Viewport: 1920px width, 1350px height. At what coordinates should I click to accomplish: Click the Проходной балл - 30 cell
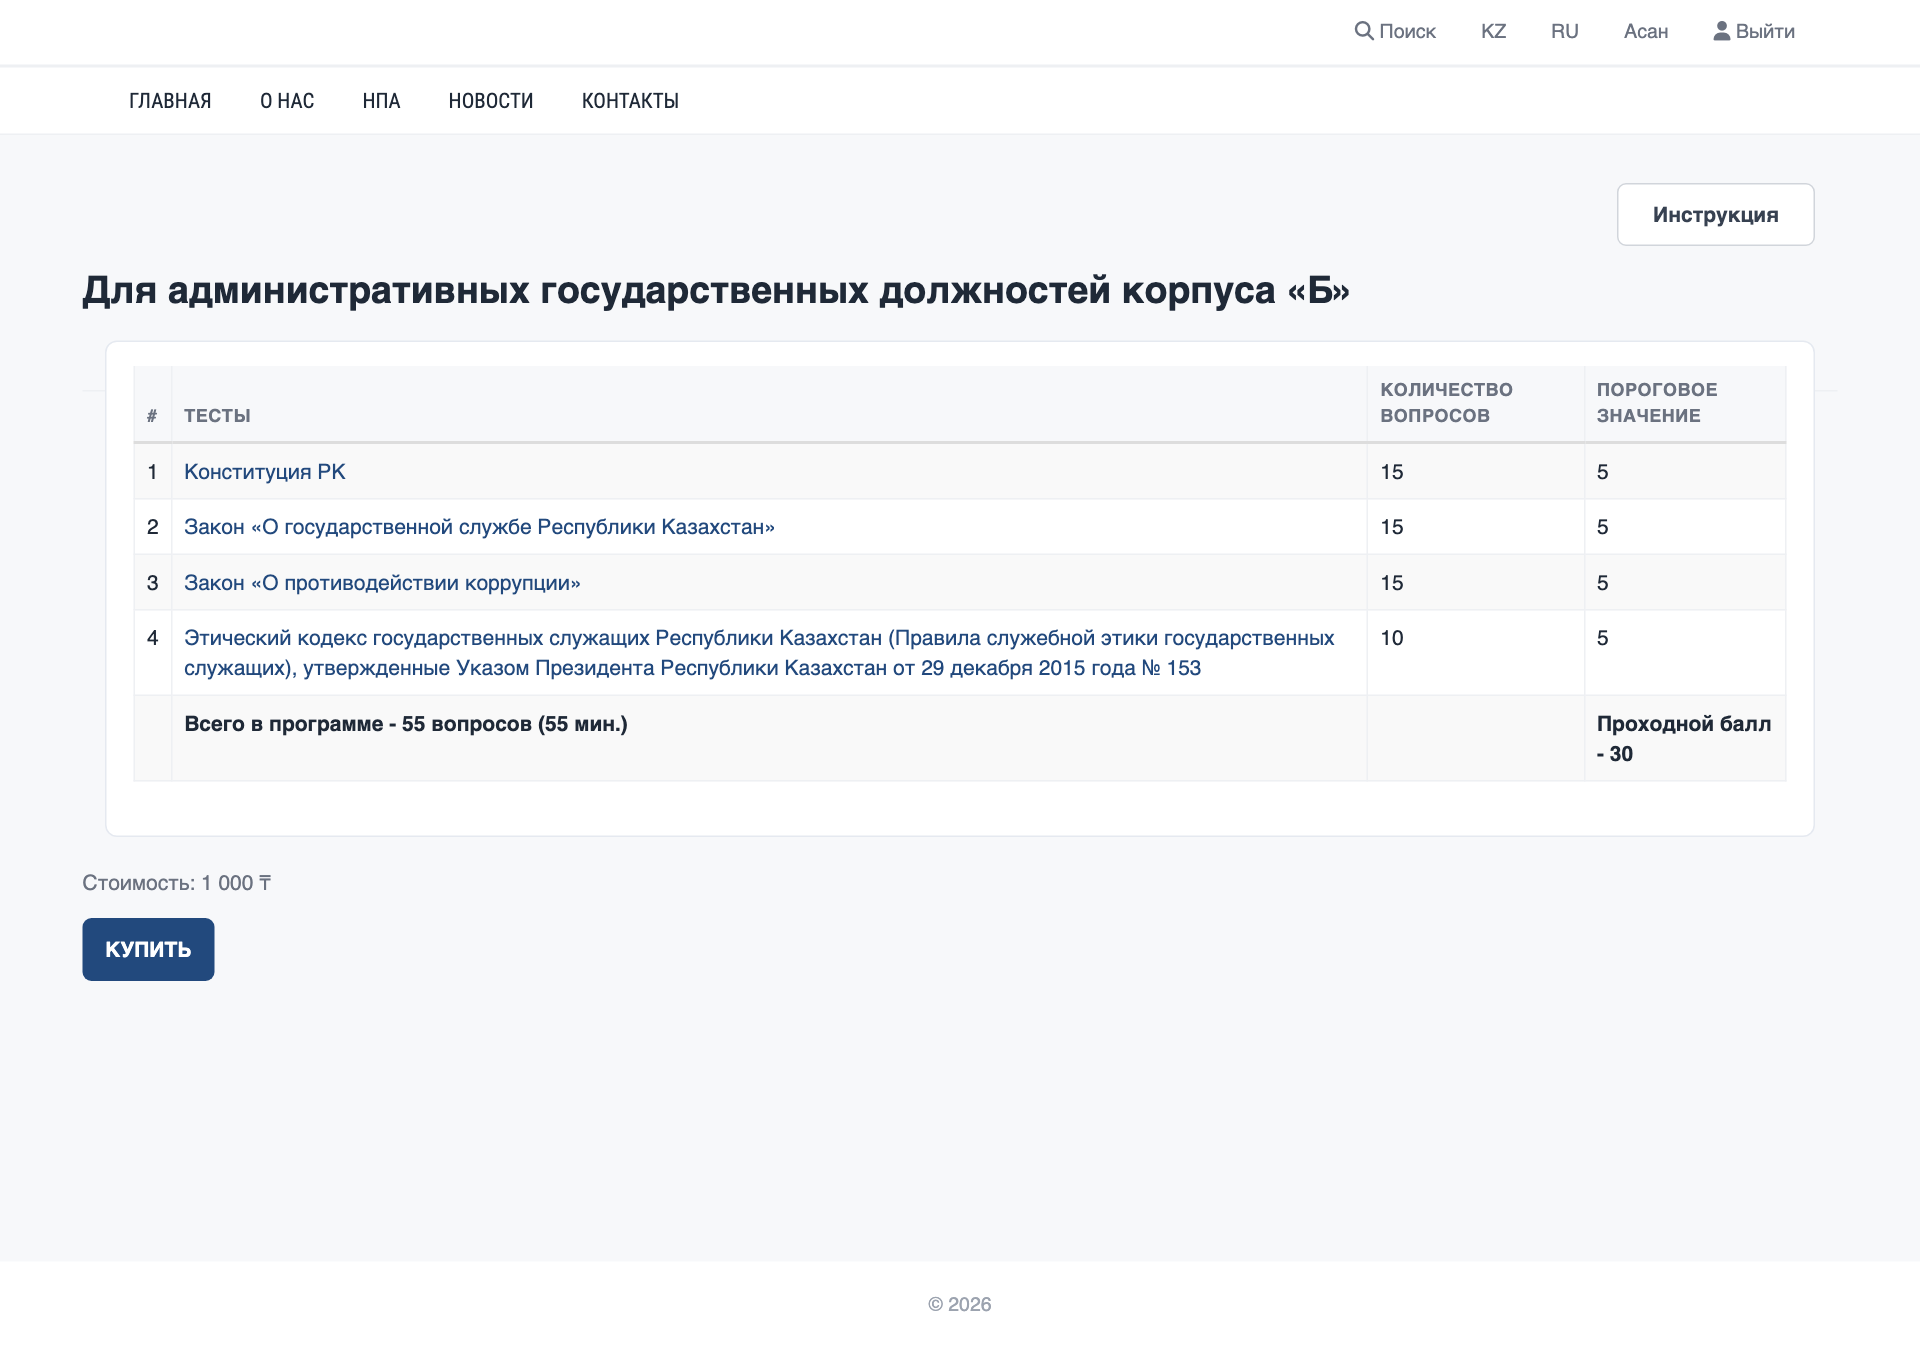1684,739
